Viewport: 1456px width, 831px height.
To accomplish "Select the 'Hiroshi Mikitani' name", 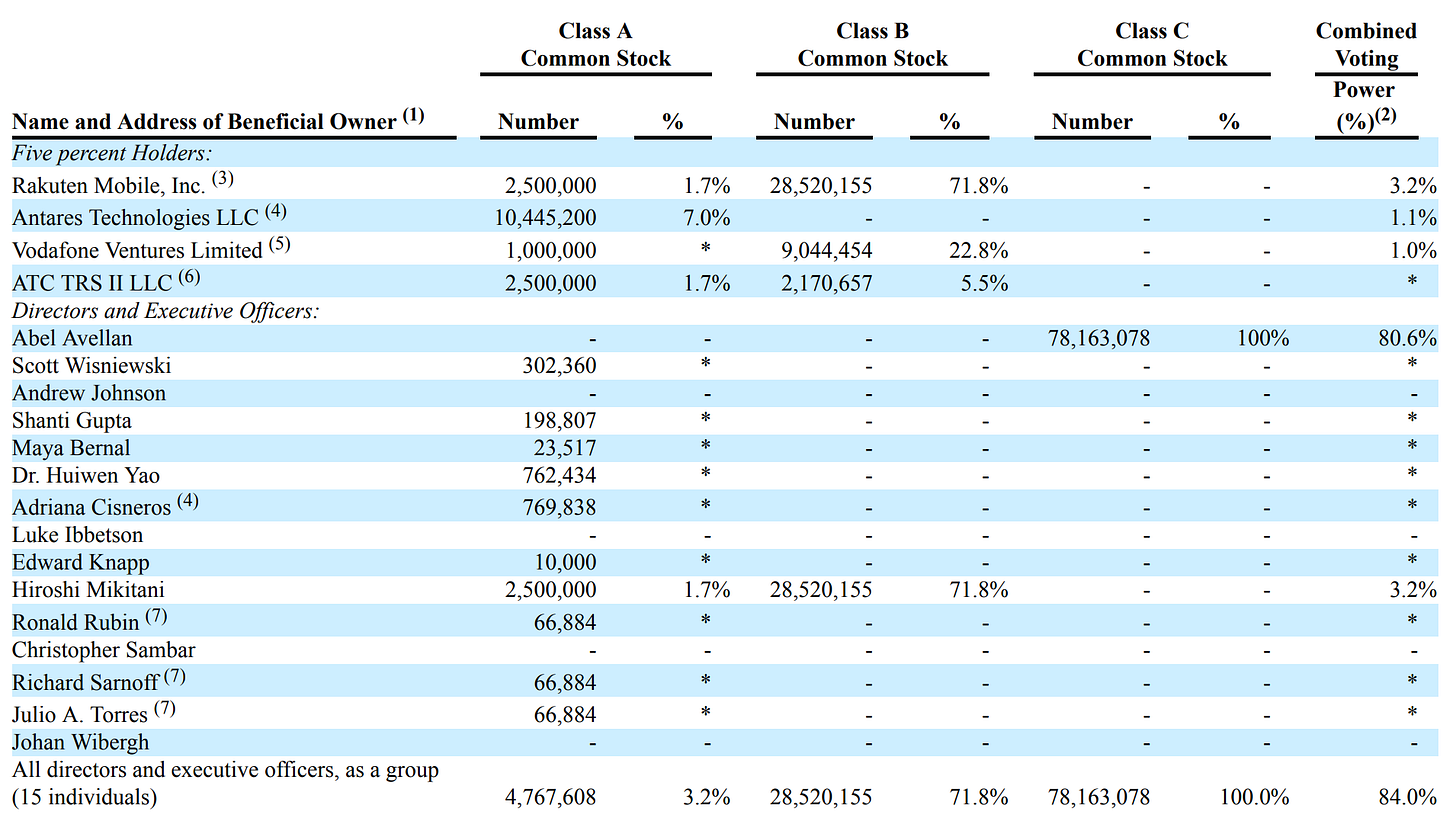I will click(88, 590).
